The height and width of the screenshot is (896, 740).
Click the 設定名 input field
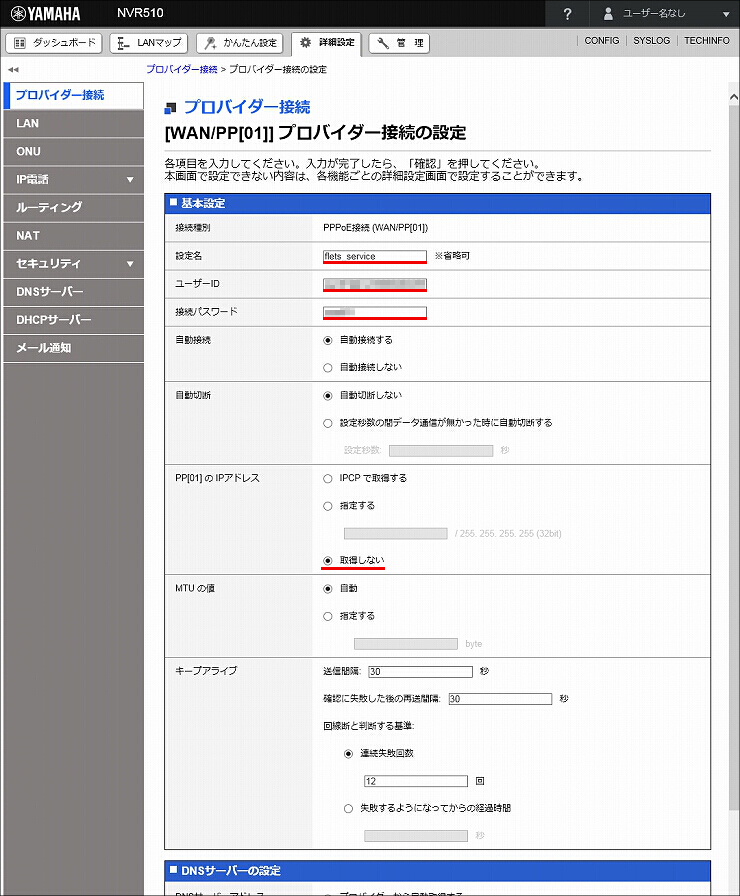[x=375, y=256]
